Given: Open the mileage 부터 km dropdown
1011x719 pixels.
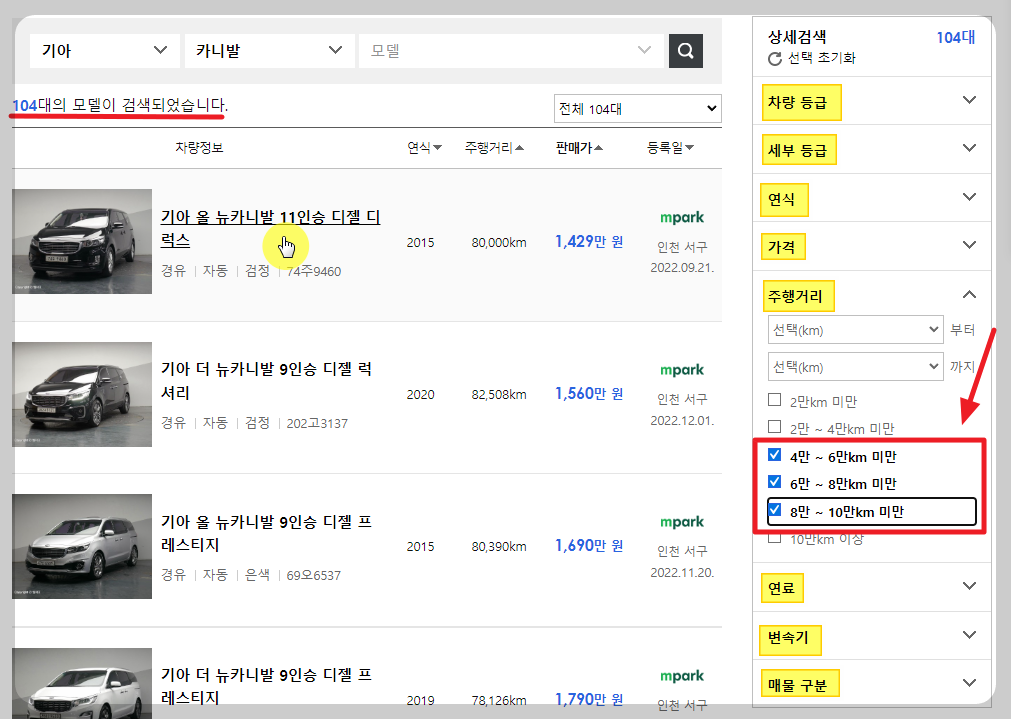Looking at the screenshot, I should [856, 330].
